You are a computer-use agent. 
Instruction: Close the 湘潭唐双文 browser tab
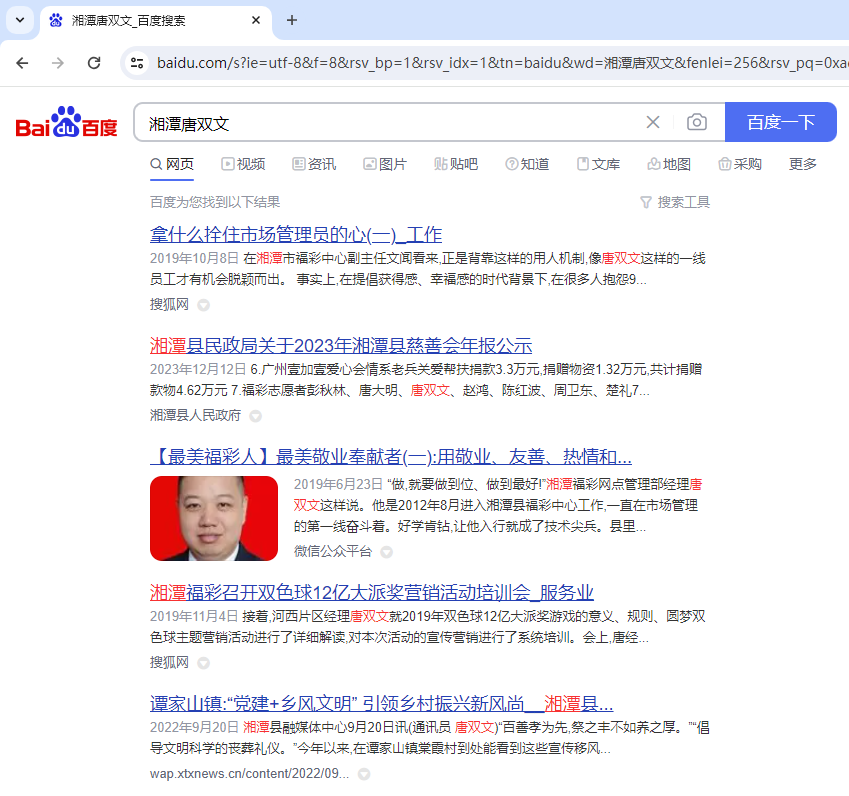[257, 20]
